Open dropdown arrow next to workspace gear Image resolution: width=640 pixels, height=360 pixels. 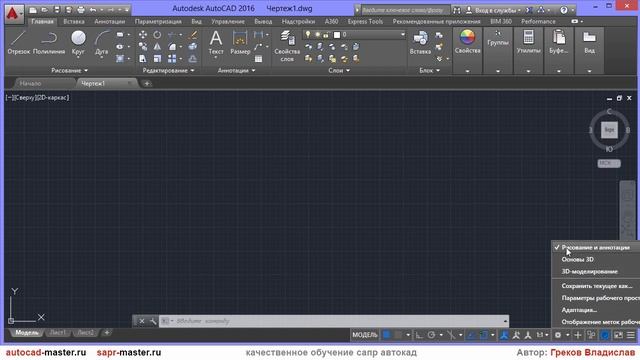tap(567, 336)
